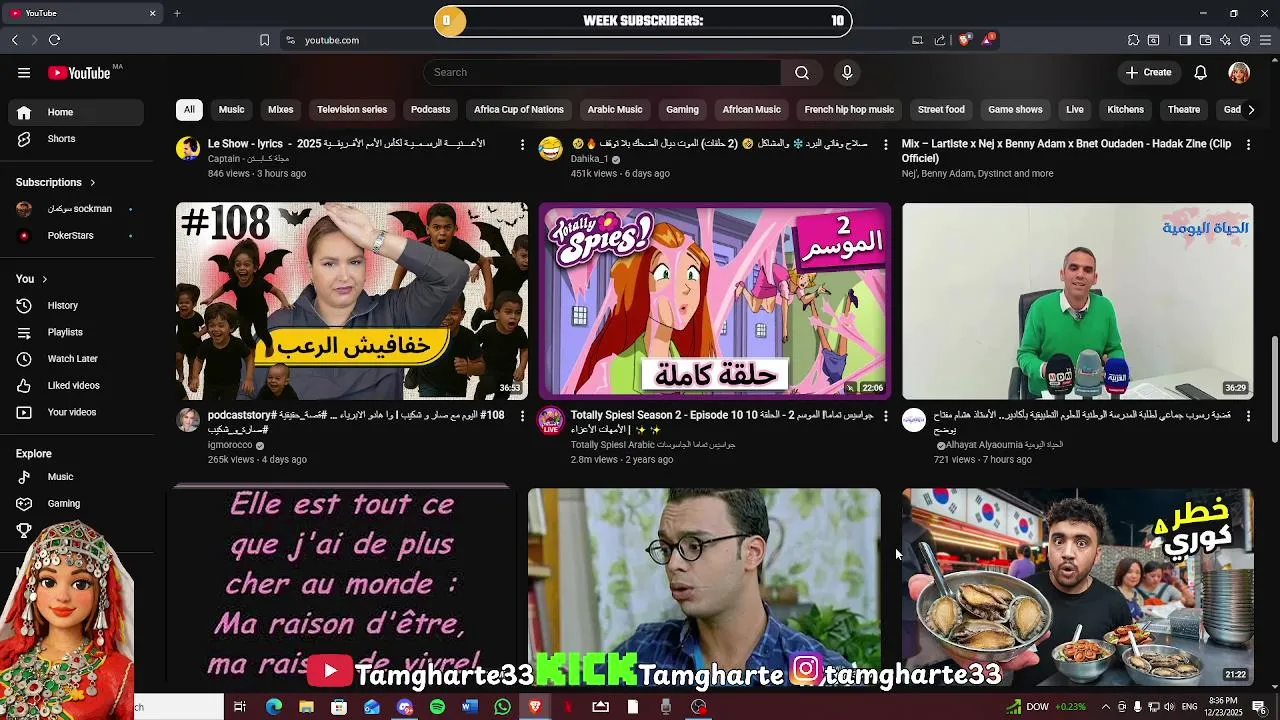1280x720 pixels.
Task: Open options menu for podcaststory #108 video
Action: click(x=522, y=416)
